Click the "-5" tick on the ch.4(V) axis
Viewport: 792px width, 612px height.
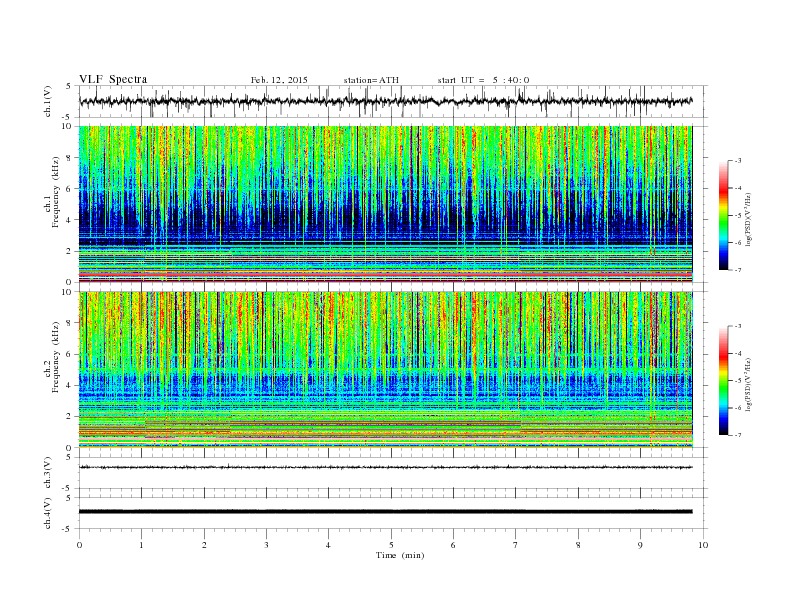(x=68, y=529)
